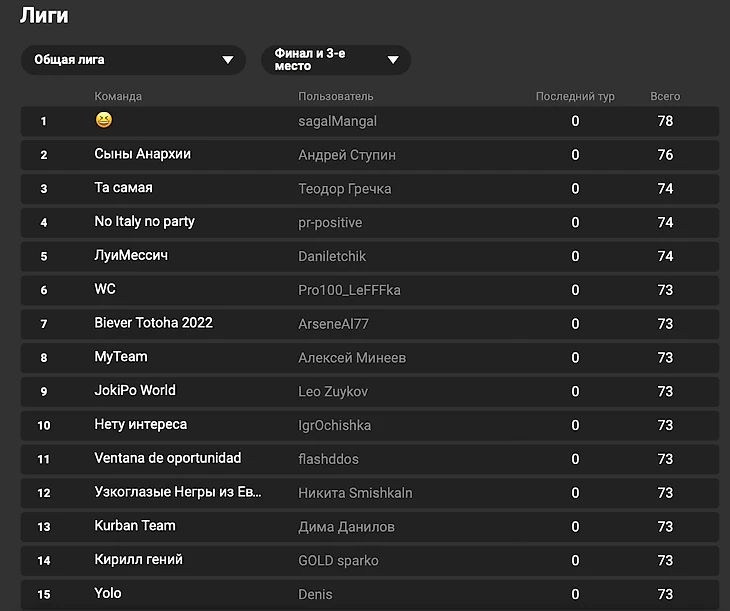Open Ventana de oportunidad team
730x611 pixels.
167,458
